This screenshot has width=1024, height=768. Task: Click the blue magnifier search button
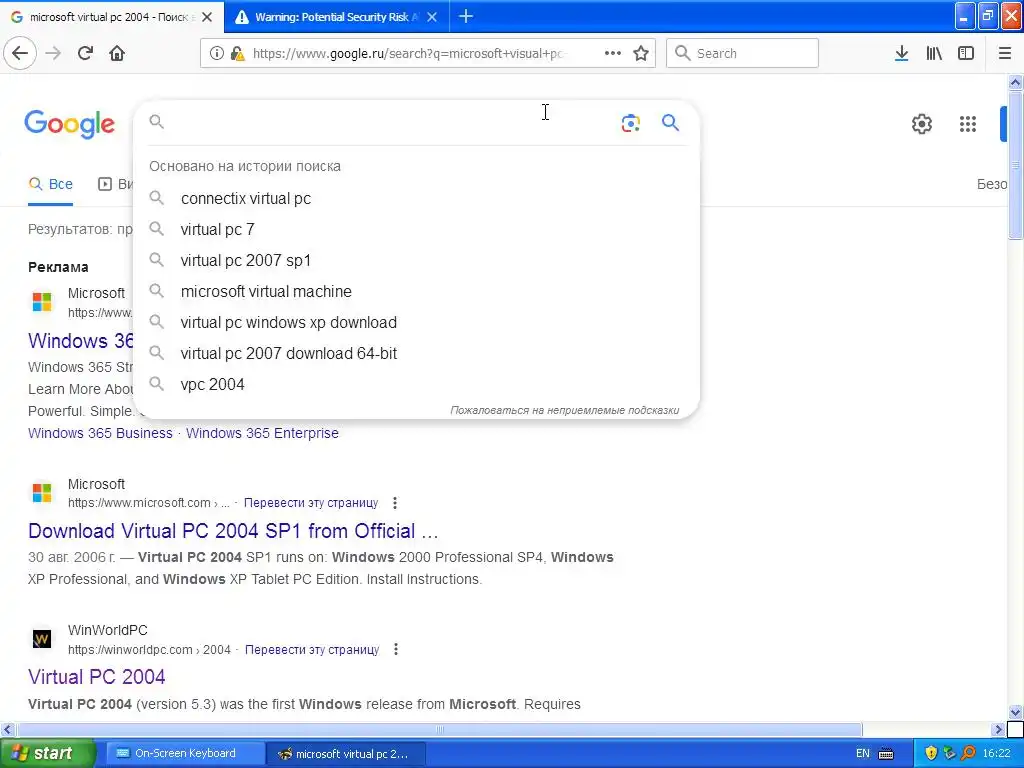tap(670, 123)
